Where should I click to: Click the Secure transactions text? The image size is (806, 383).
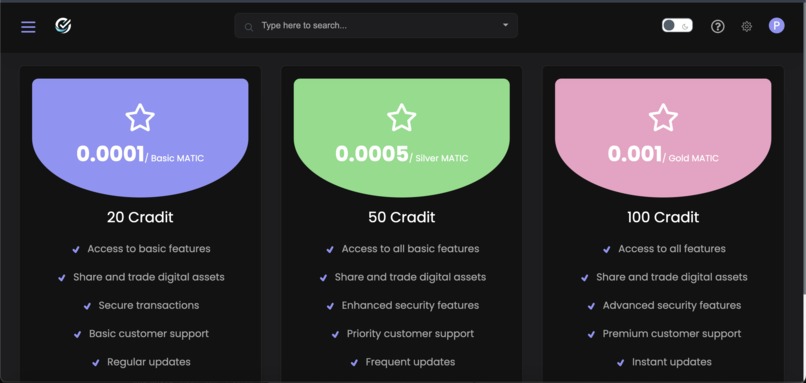pyautogui.click(x=149, y=305)
